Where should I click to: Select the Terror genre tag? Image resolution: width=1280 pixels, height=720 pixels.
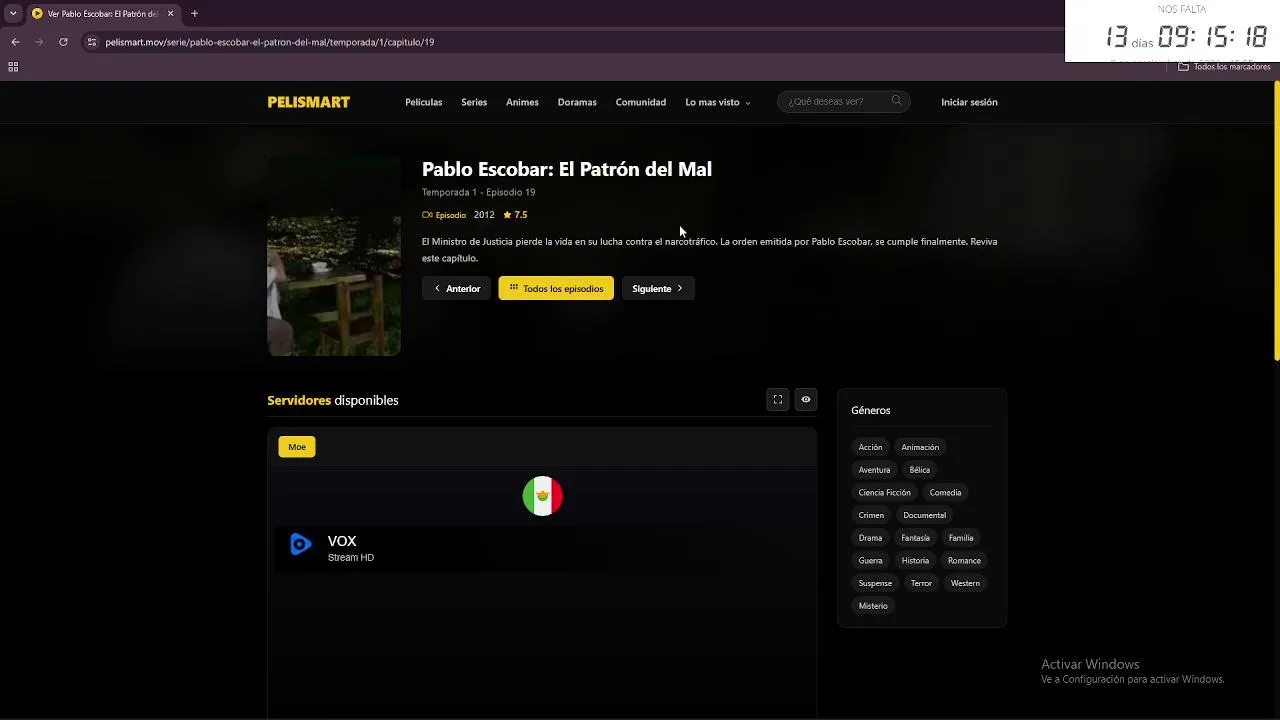pyautogui.click(x=921, y=584)
